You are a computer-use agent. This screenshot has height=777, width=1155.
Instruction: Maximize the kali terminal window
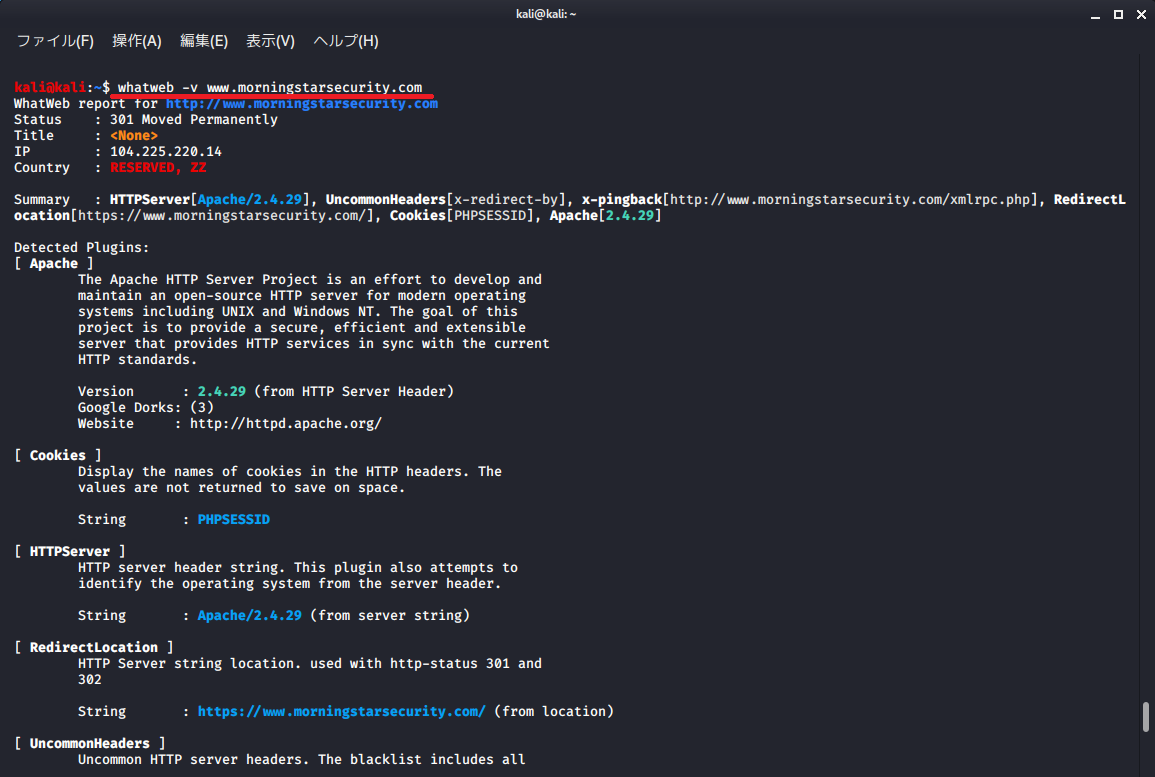click(x=1118, y=15)
